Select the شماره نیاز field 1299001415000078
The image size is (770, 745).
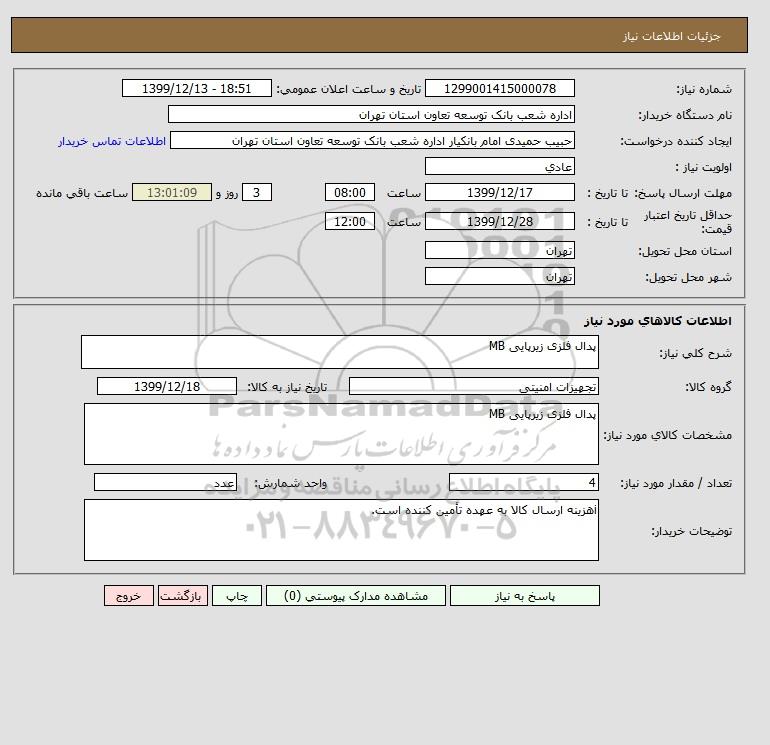500,88
